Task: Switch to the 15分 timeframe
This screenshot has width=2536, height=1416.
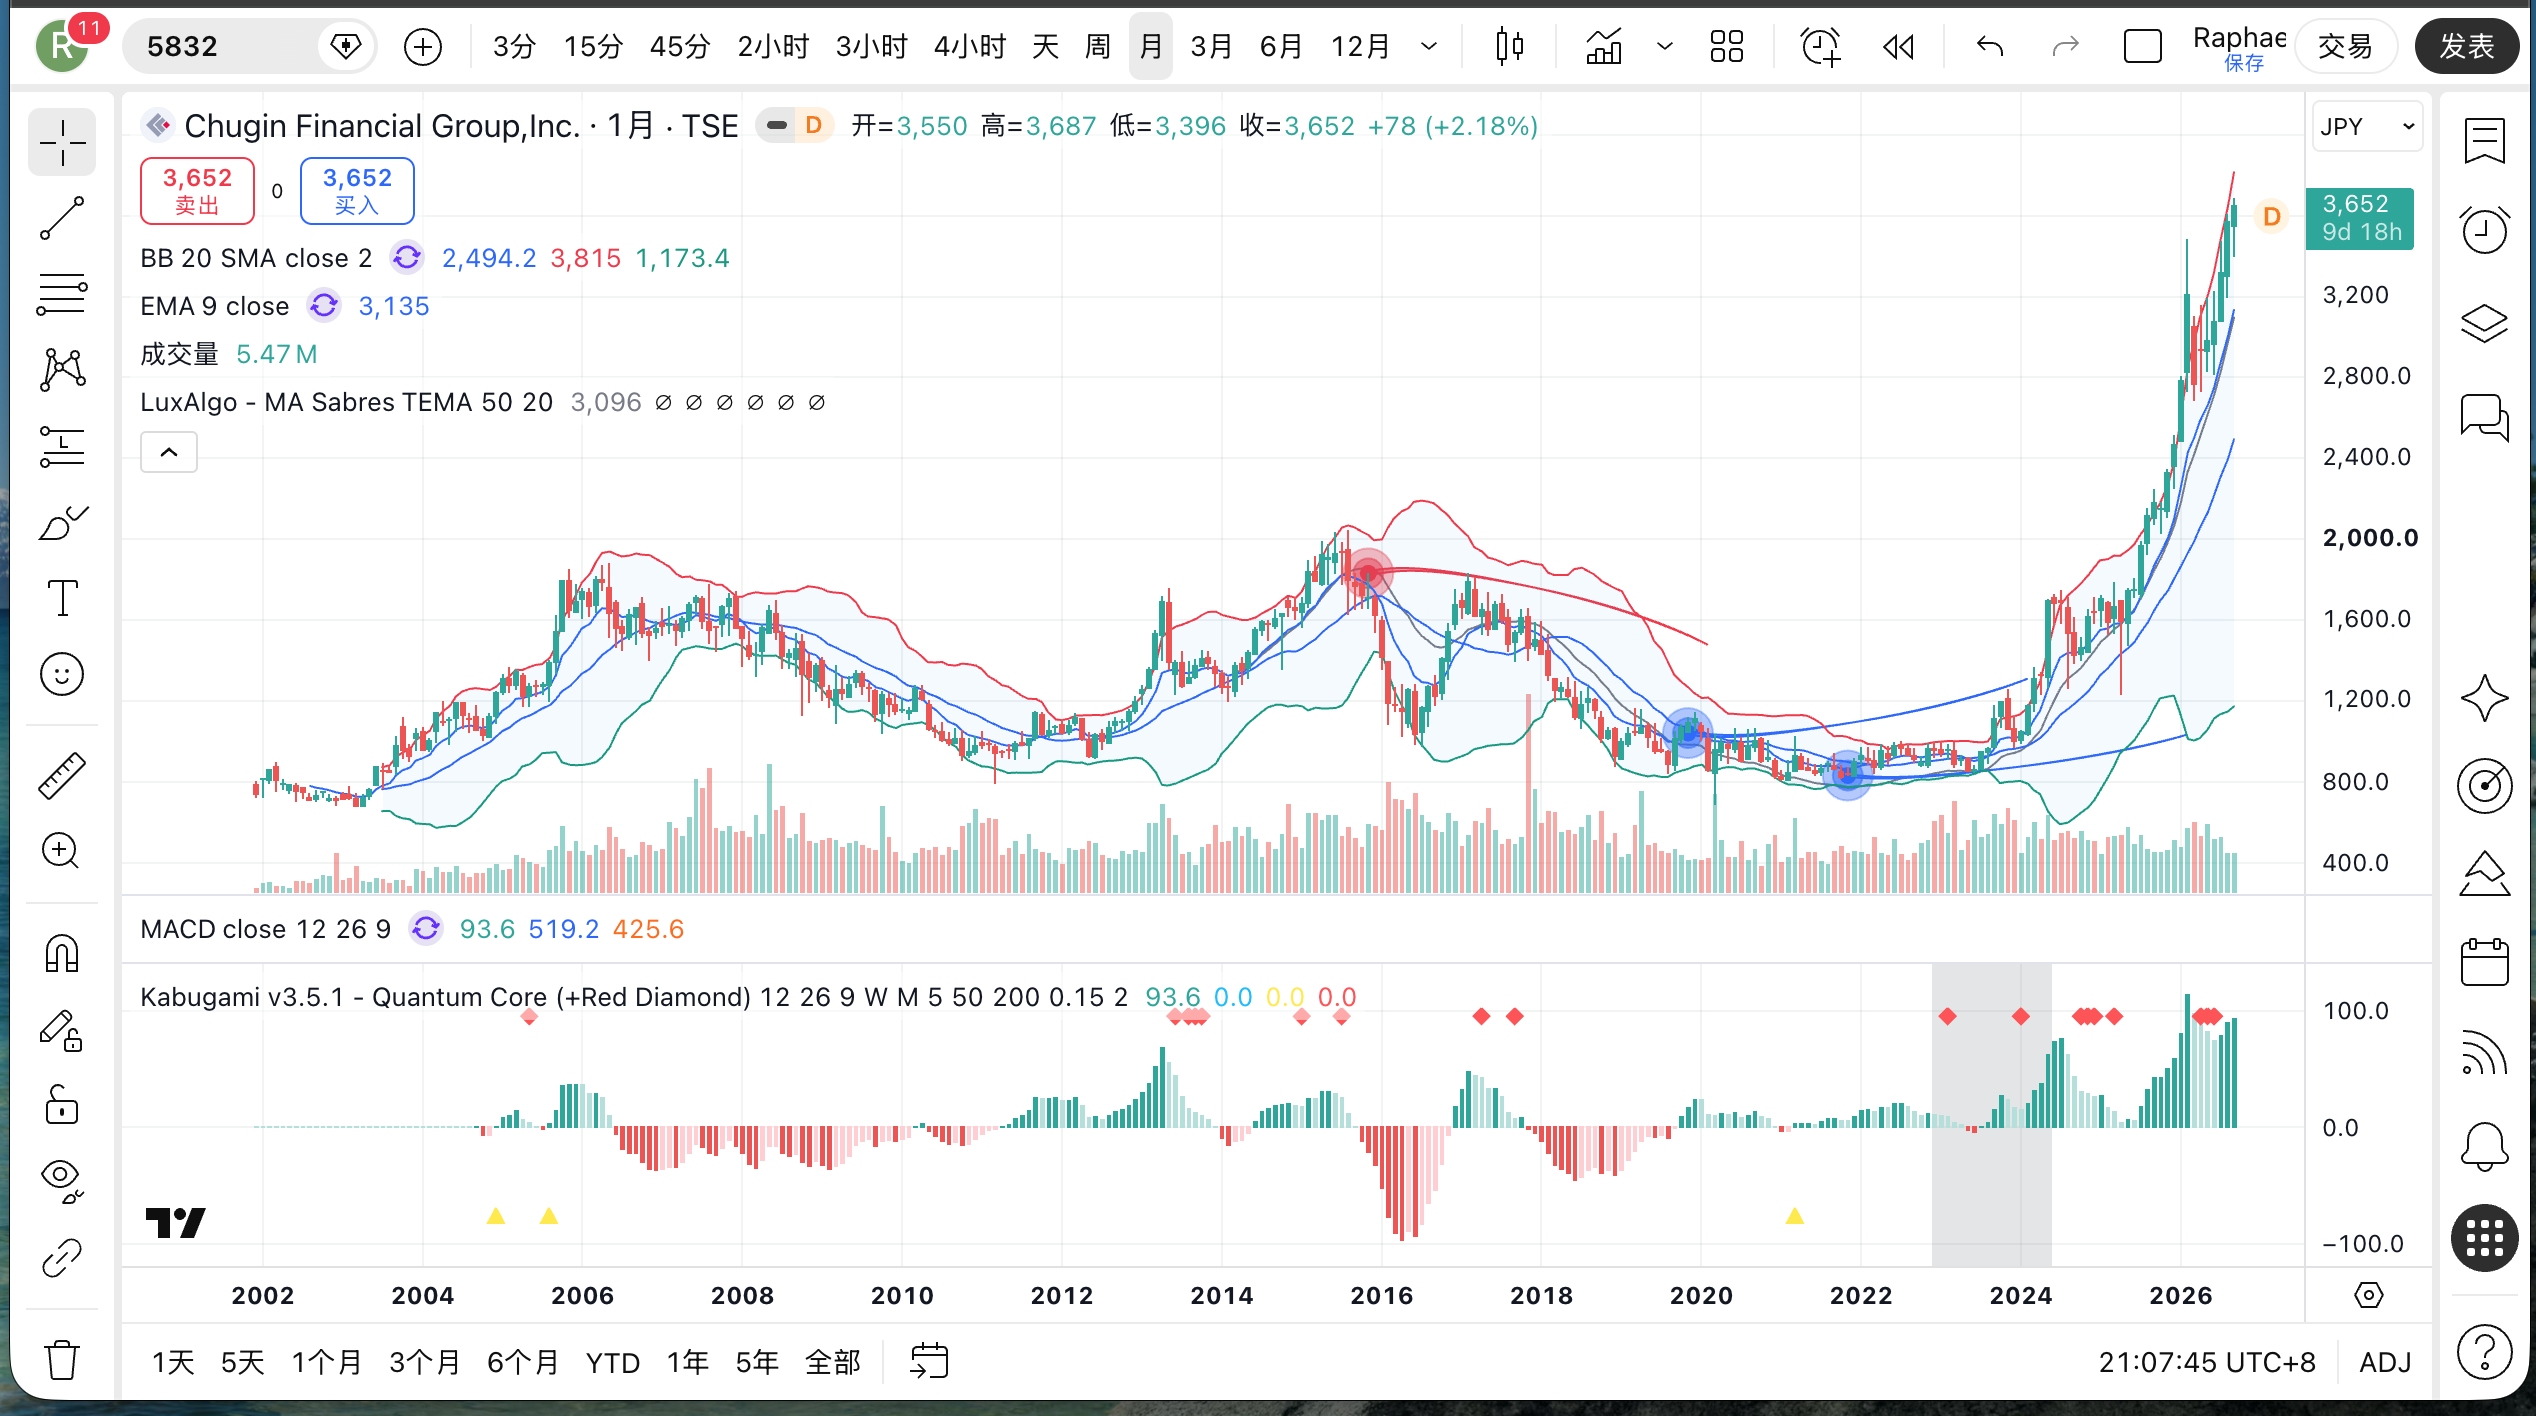Action: click(593, 46)
